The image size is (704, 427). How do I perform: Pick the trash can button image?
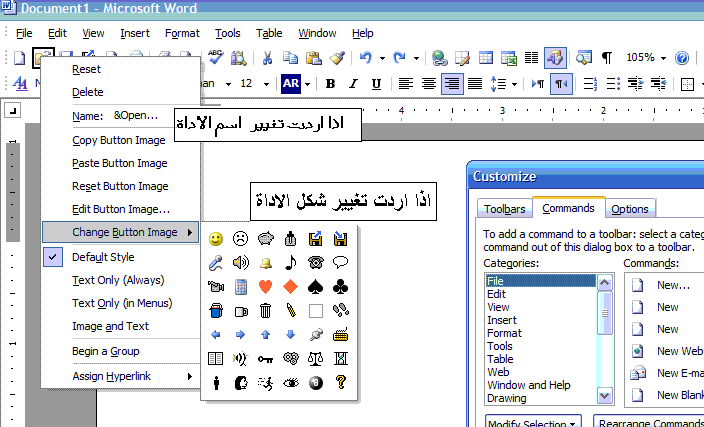pyautogui.click(x=266, y=311)
